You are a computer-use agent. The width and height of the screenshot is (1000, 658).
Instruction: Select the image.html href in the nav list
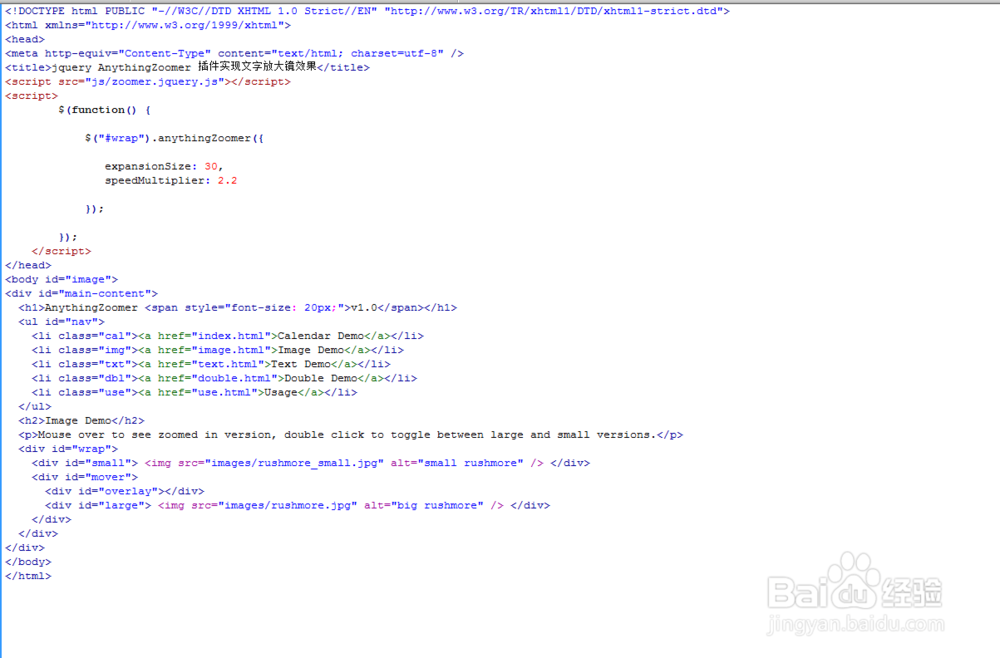click(x=223, y=349)
